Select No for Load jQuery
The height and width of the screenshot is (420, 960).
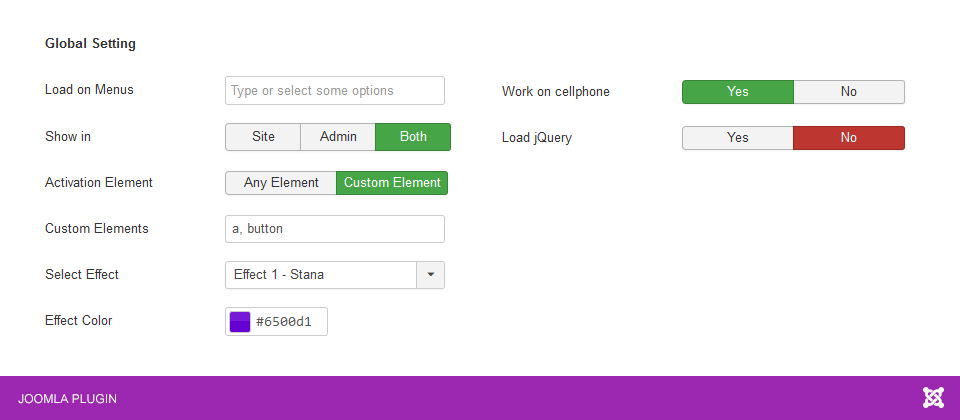point(848,138)
